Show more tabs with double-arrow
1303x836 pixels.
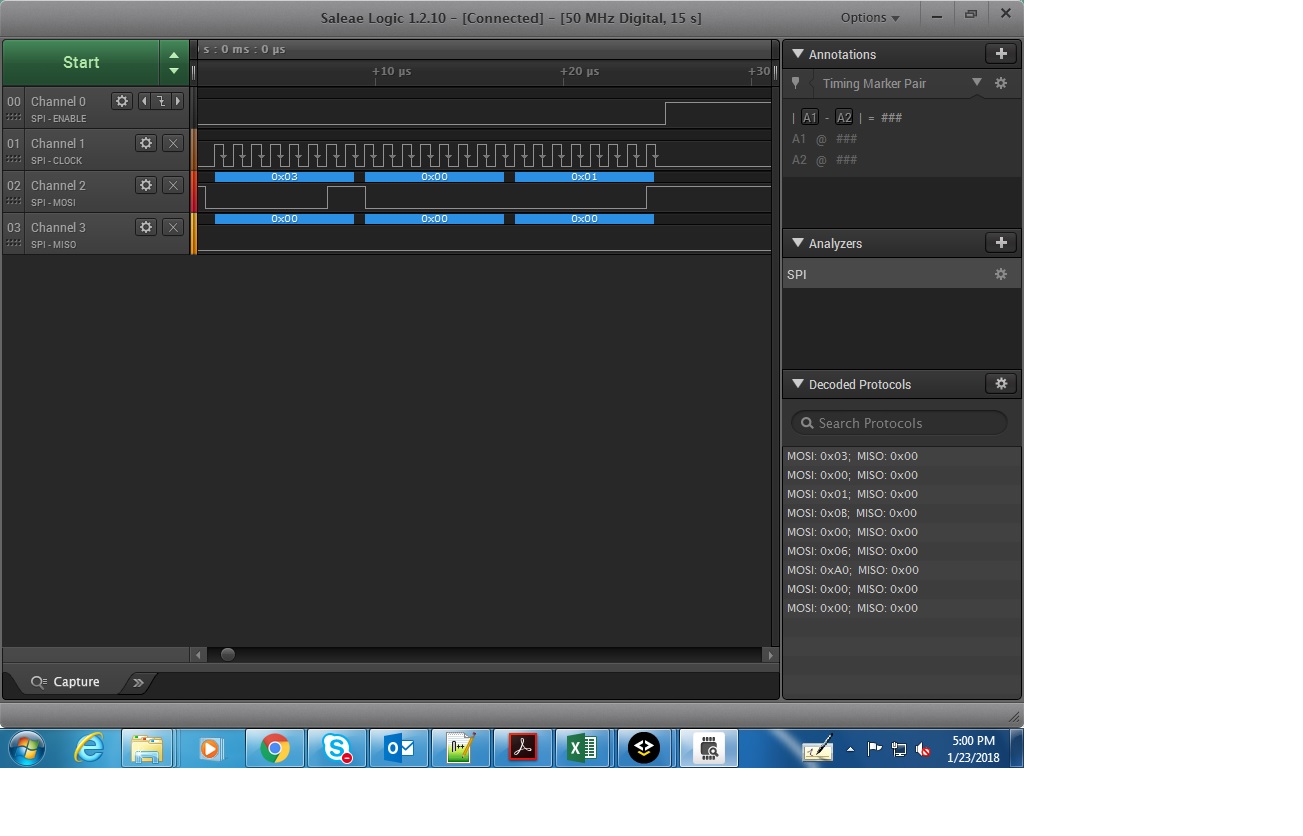[138, 683]
